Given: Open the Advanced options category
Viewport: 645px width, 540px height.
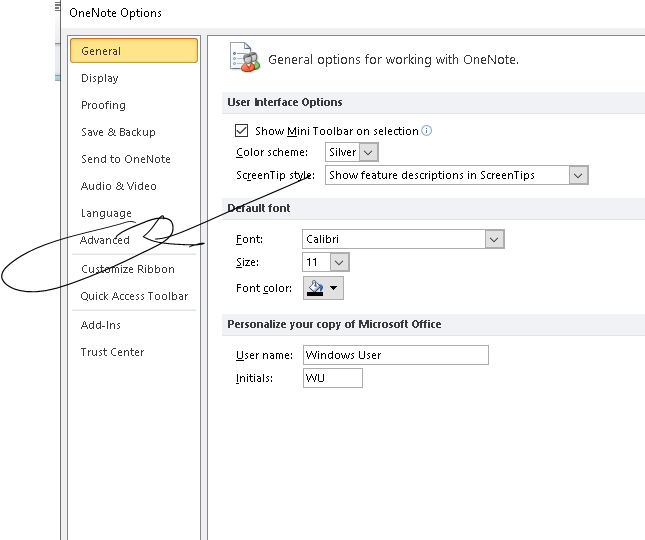Looking at the screenshot, I should (105, 240).
